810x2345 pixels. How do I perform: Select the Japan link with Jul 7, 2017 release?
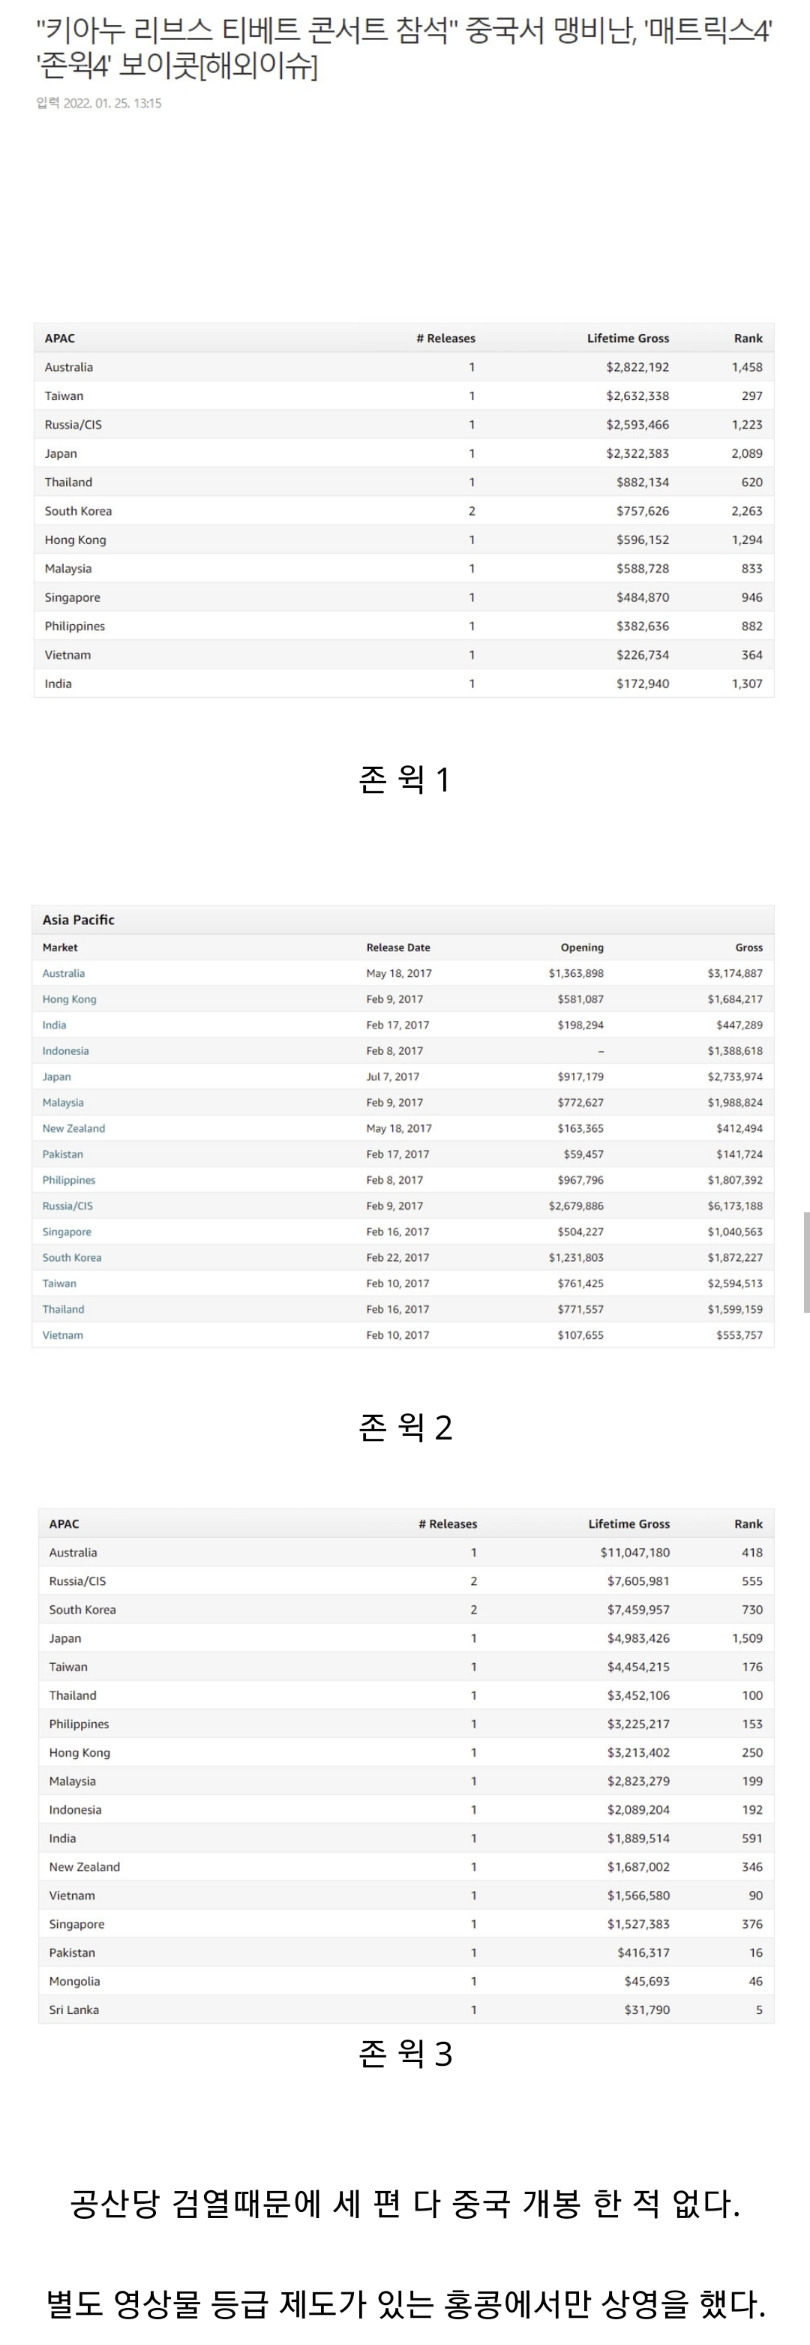point(56,1077)
